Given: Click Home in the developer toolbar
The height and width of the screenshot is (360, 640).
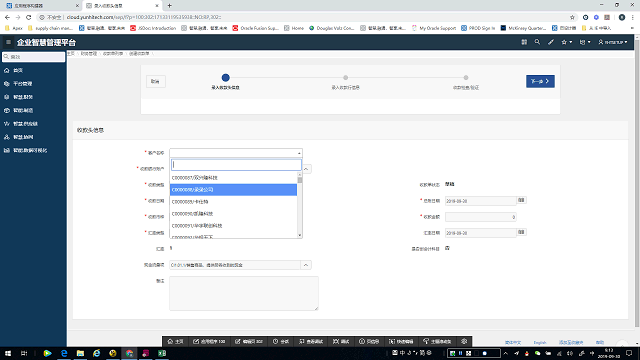Looking at the screenshot, I should tap(176, 341).
